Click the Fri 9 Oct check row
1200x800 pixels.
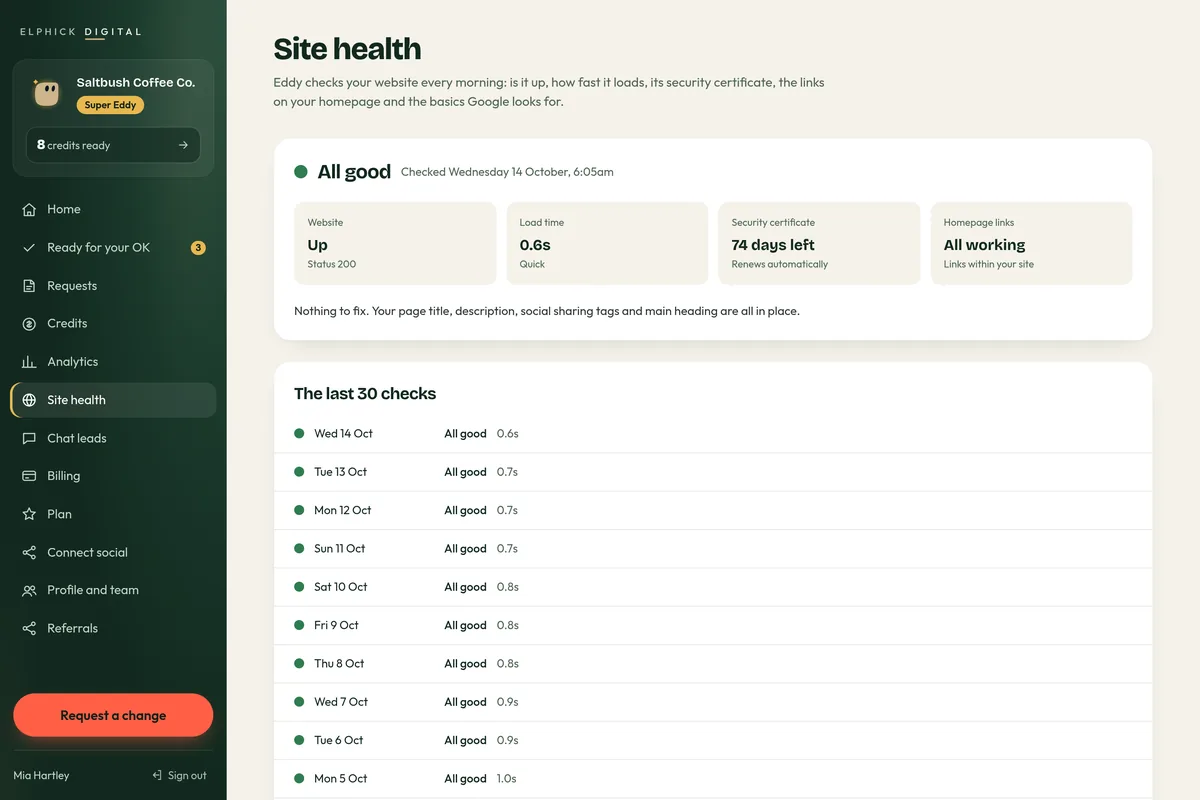tap(713, 625)
